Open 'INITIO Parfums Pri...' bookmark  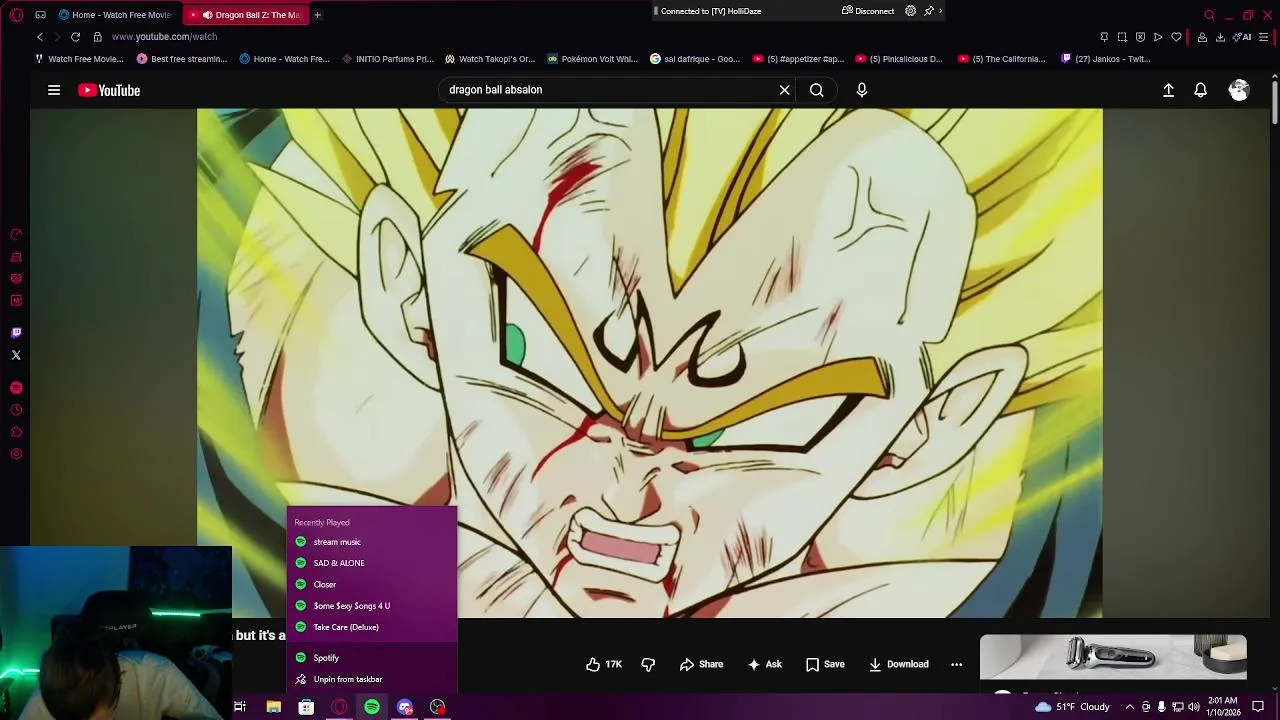[x=388, y=59]
